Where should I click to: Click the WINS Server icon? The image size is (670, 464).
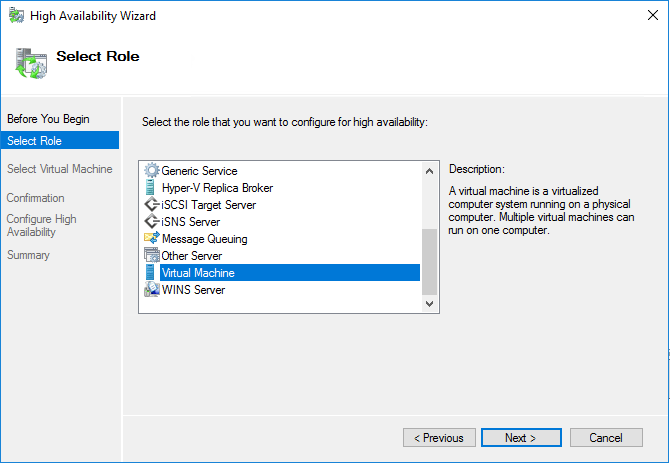click(152, 290)
